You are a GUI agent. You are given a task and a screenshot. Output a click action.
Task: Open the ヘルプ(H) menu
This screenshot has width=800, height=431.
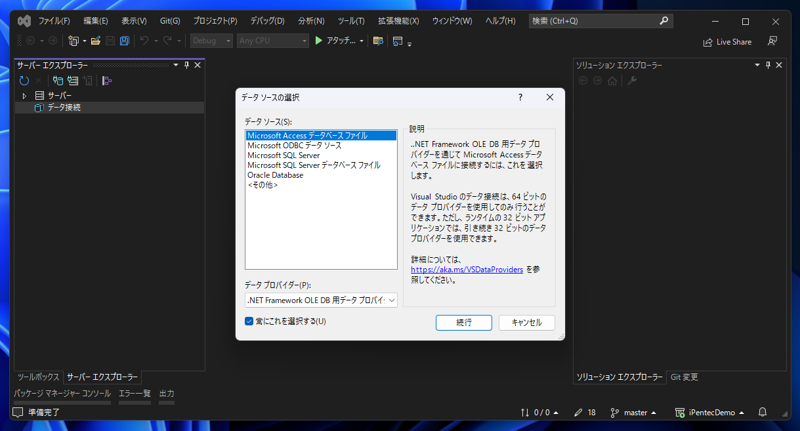click(500, 21)
